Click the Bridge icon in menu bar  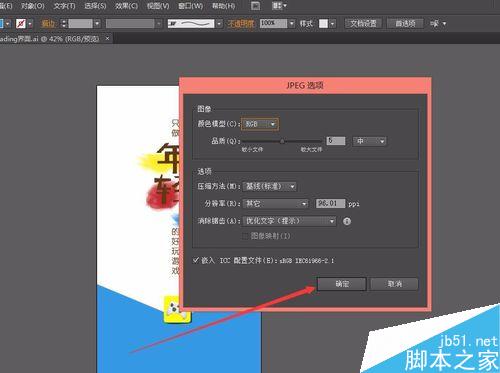click(256, 6)
